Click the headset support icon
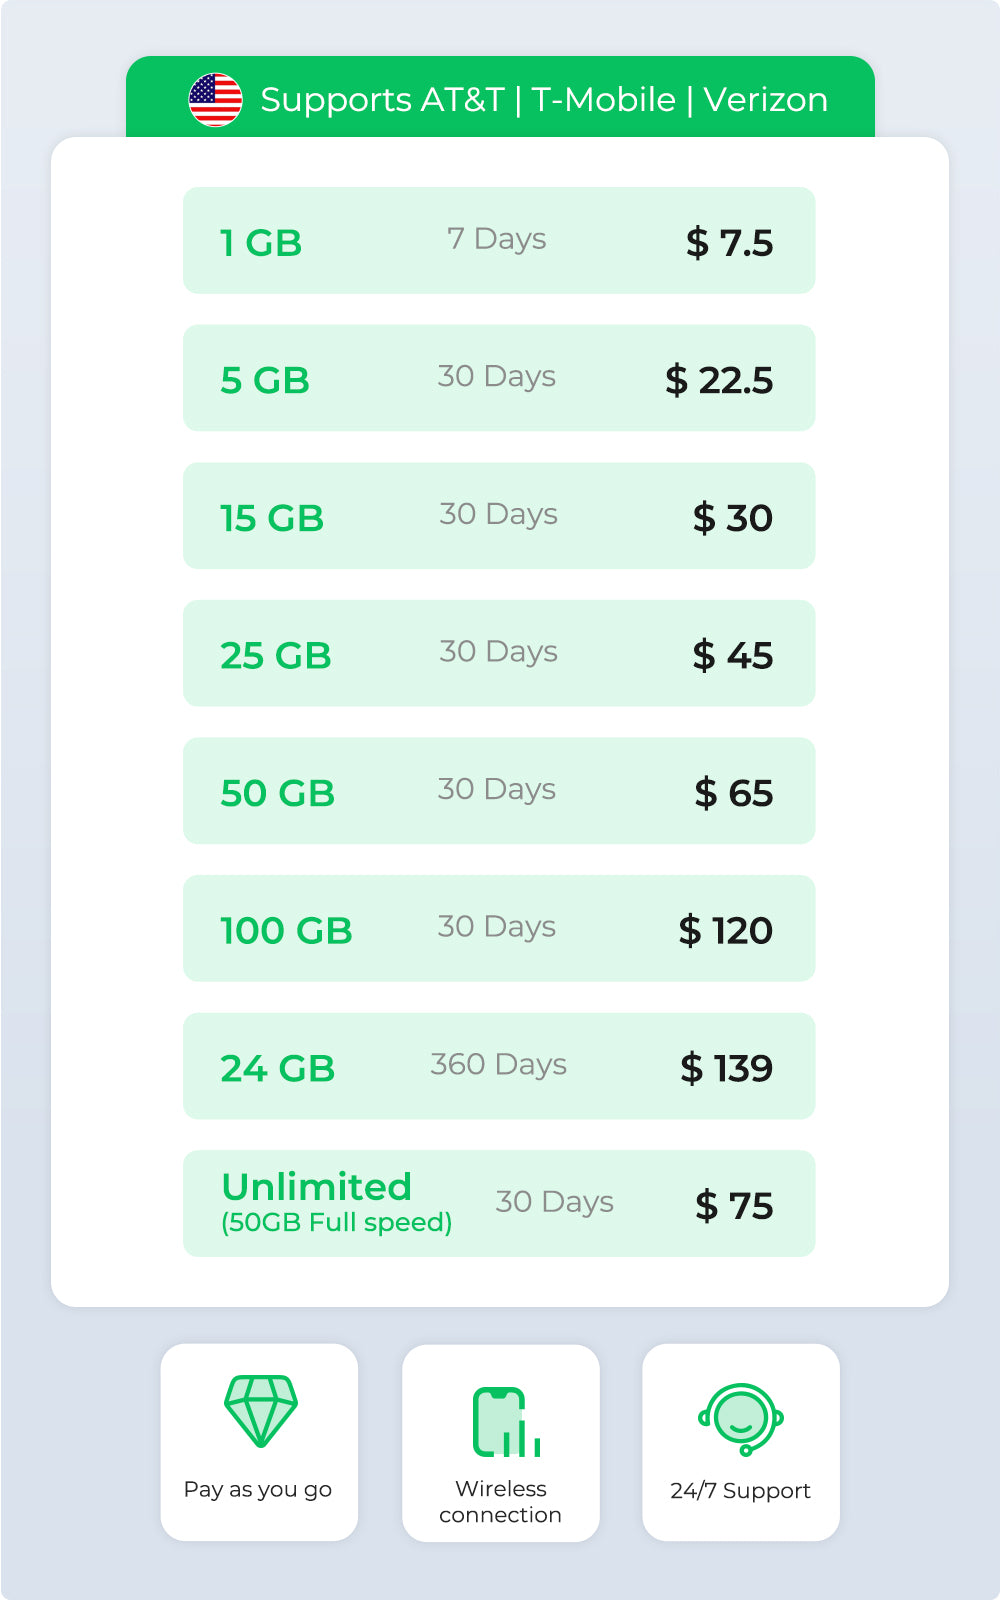Screen dimensions: 1000x1600 (x=741, y=1419)
